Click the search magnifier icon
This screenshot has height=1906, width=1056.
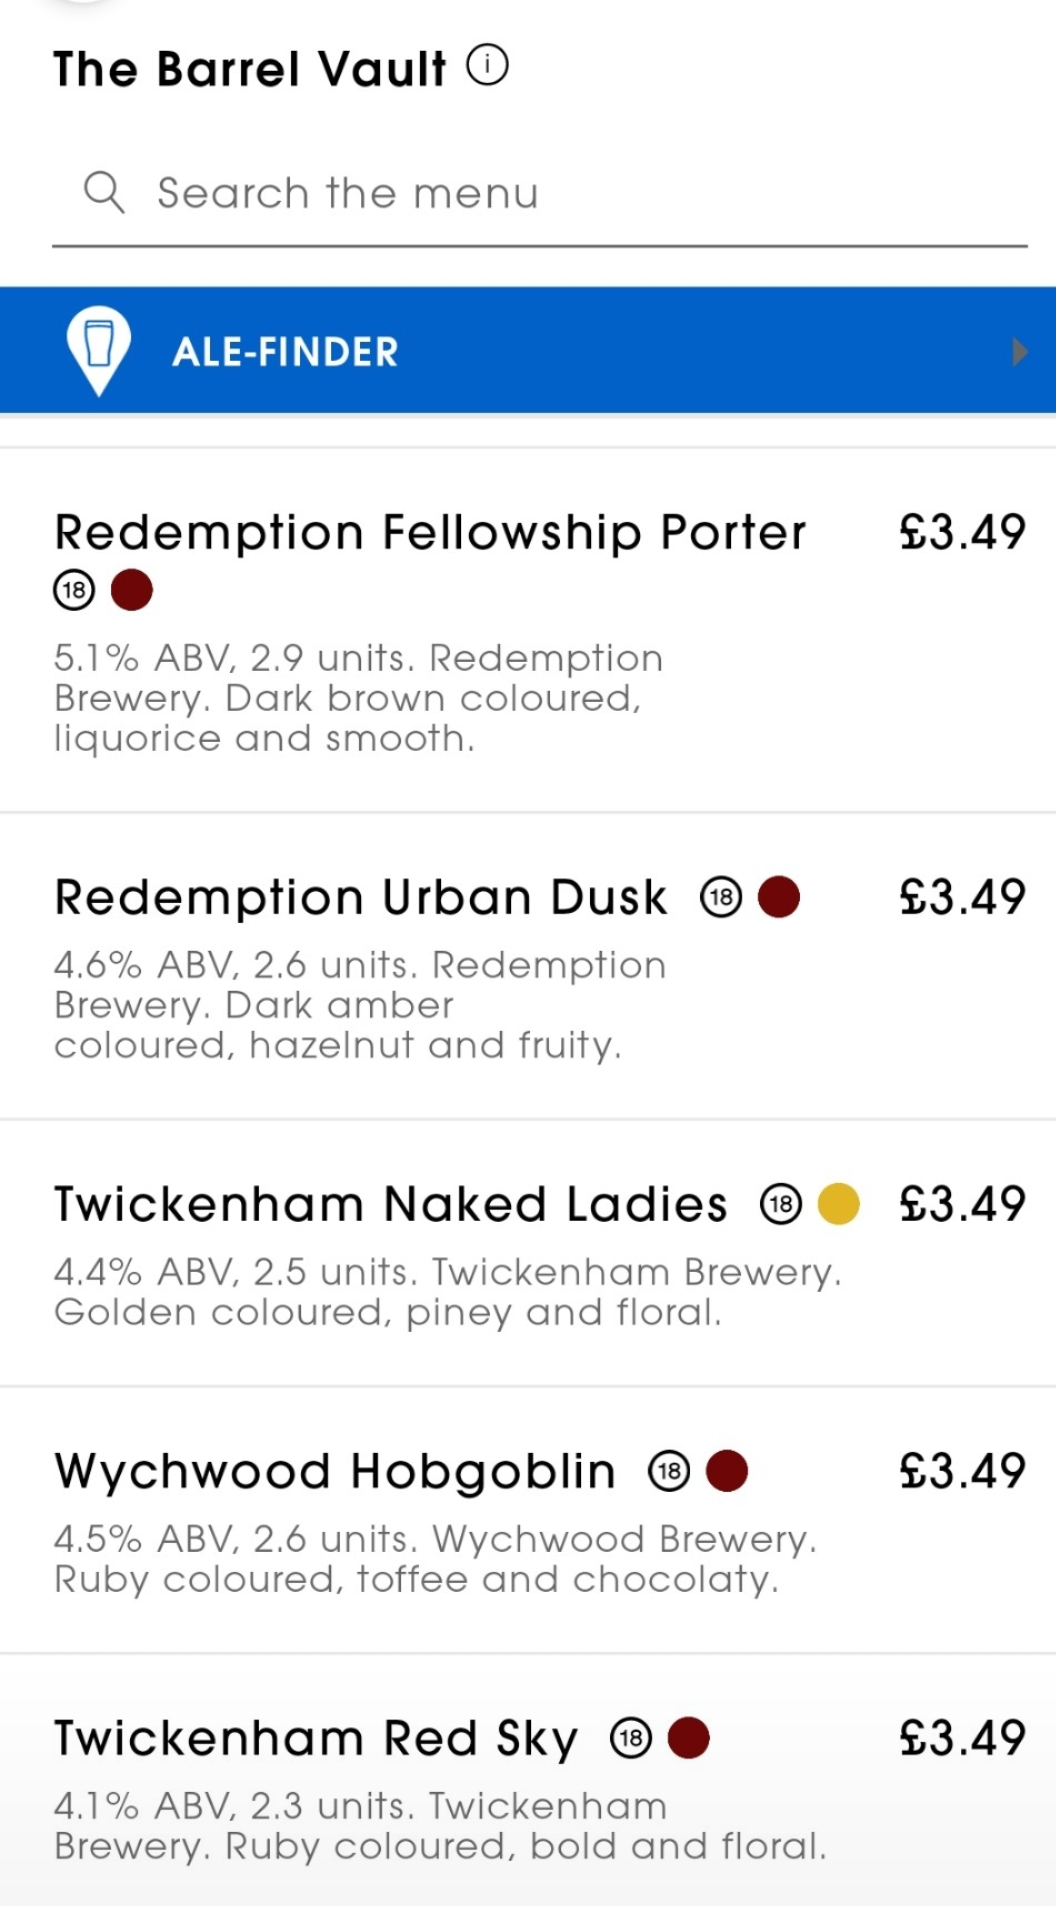pyautogui.click(x=104, y=192)
